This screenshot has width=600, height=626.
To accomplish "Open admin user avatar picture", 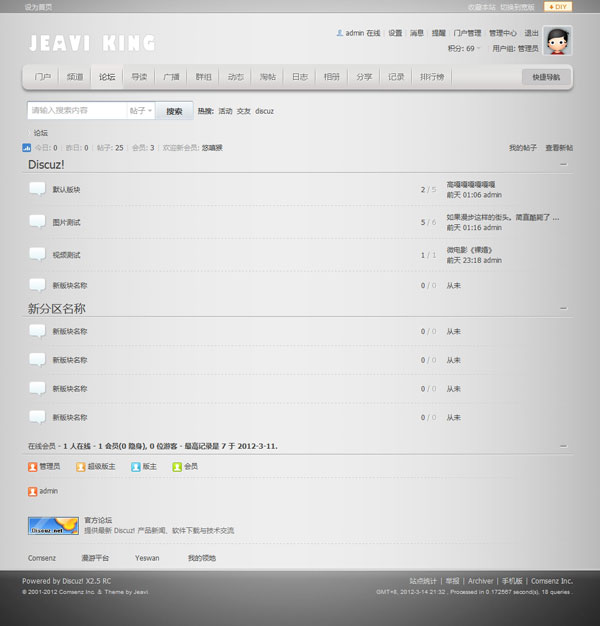I will [558, 41].
